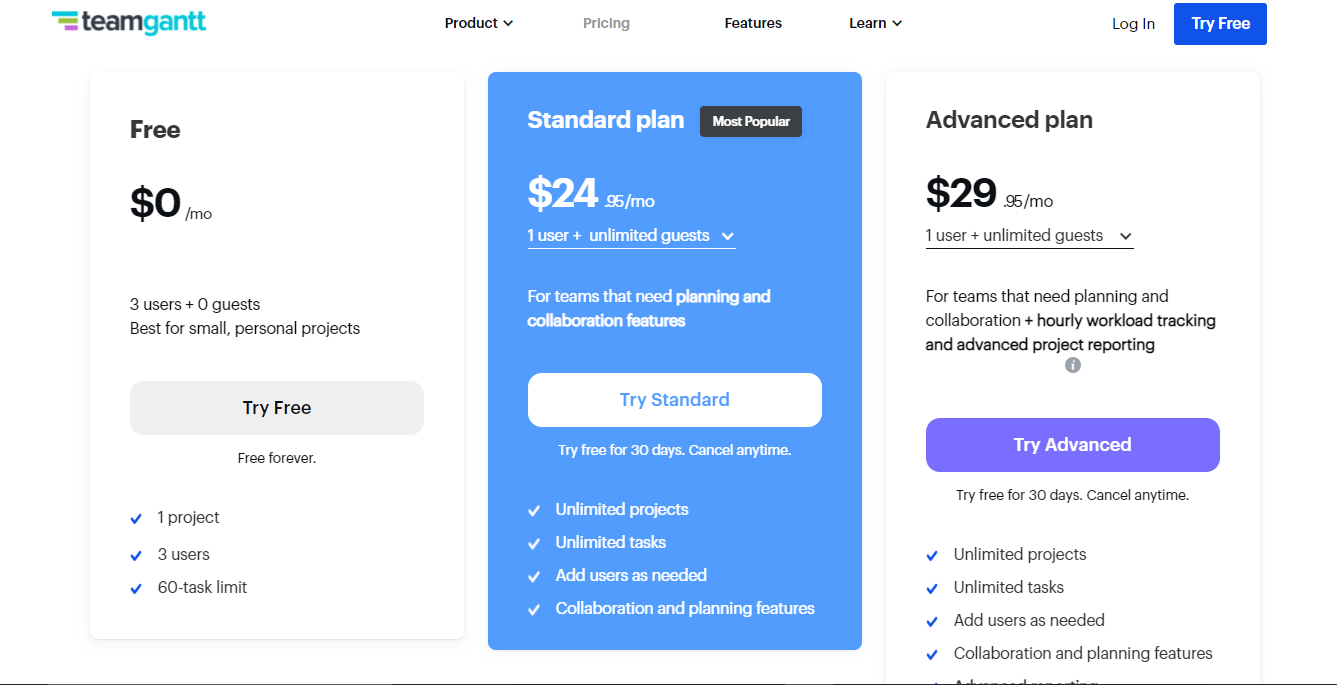Click the checkmark icon beside "1 project"
Viewport: 1337px width, 685px height.
[136, 519]
